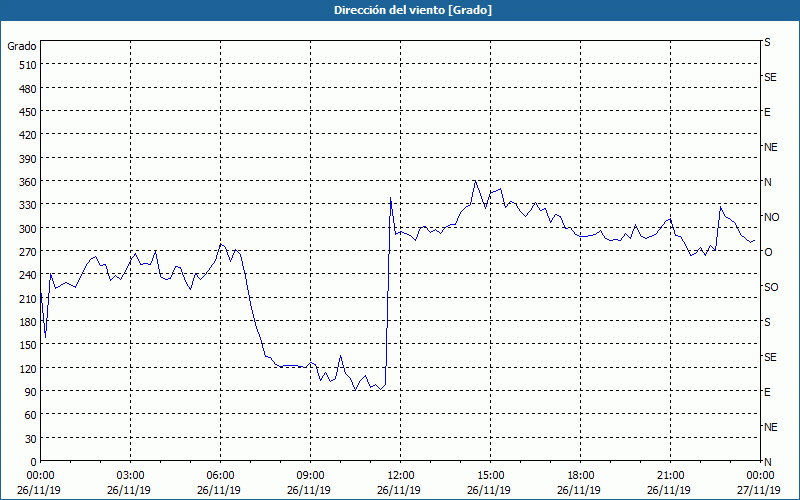Click the line's dip to 90 before 12:00
800x500 pixels.
pyautogui.click(x=355, y=390)
